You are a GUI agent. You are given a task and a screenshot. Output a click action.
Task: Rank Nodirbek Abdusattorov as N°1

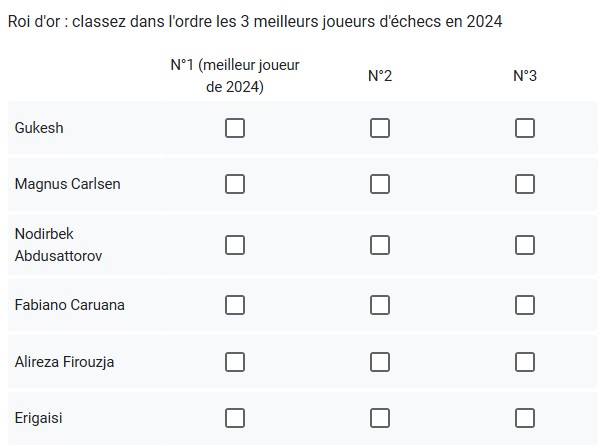point(235,245)
